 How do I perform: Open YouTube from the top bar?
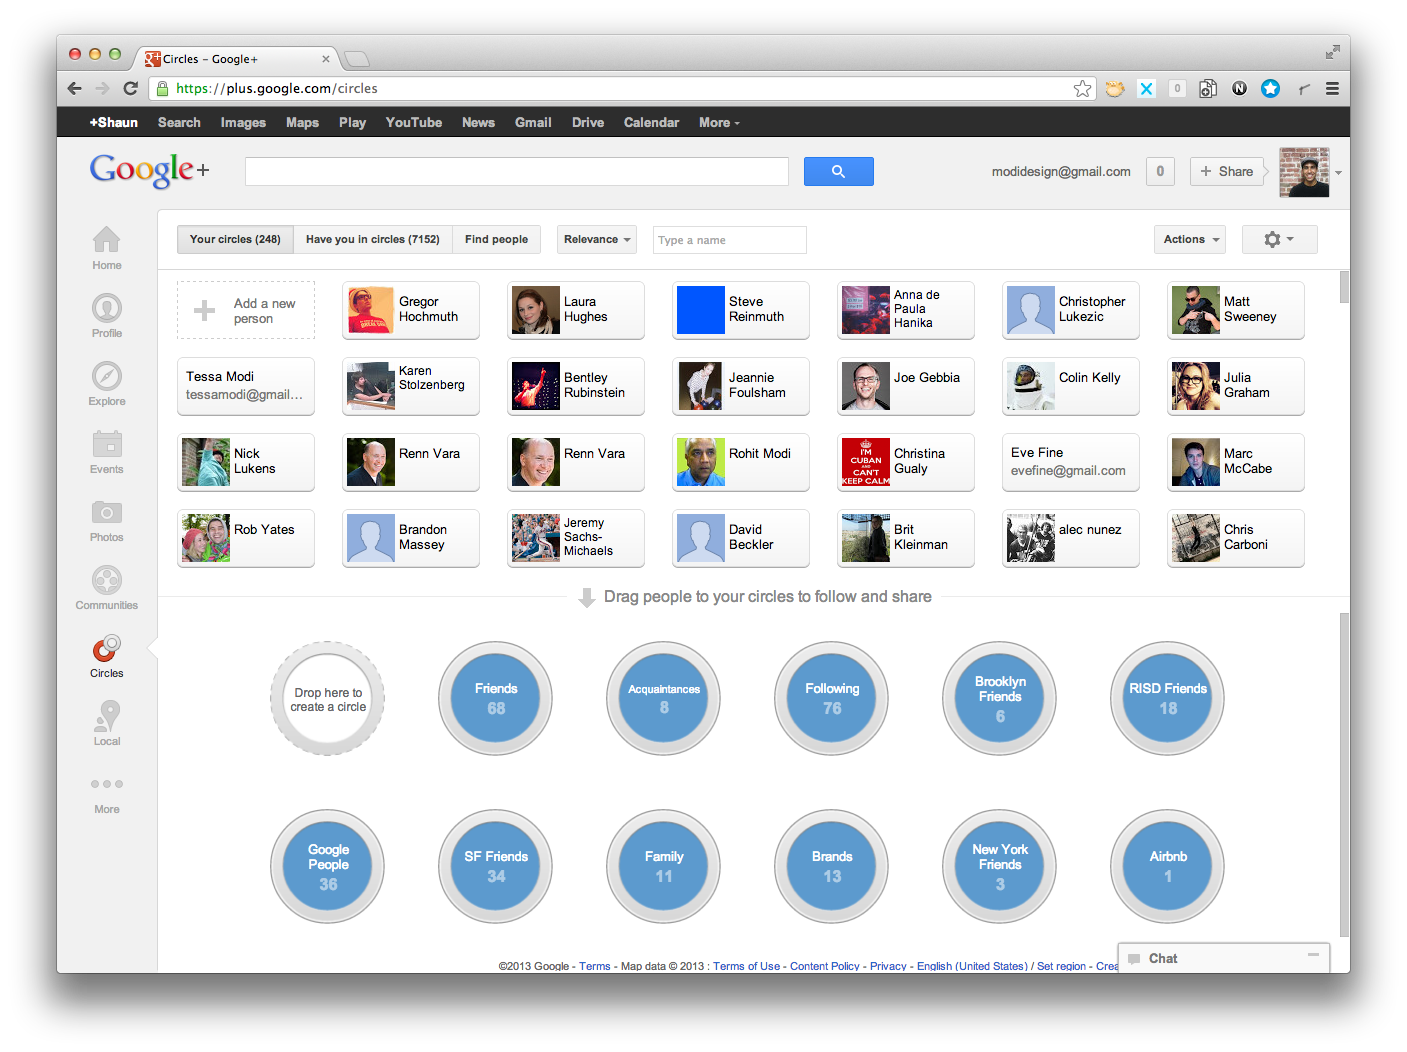[414, 123]
